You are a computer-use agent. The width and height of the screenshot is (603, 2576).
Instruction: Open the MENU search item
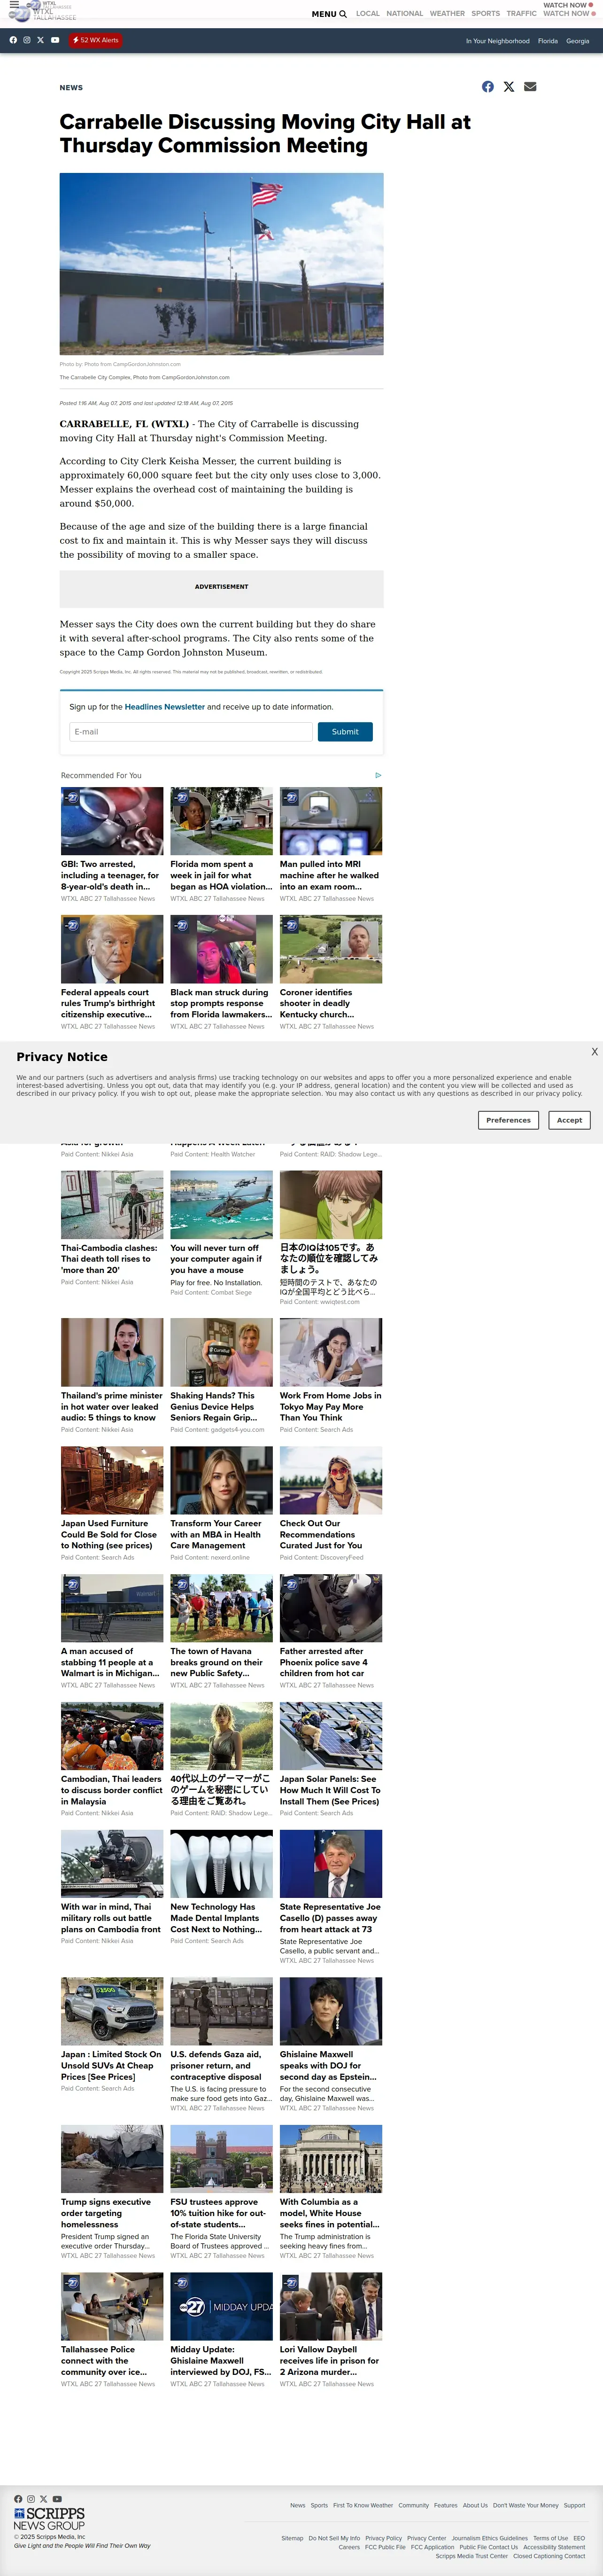click(329, 14)
